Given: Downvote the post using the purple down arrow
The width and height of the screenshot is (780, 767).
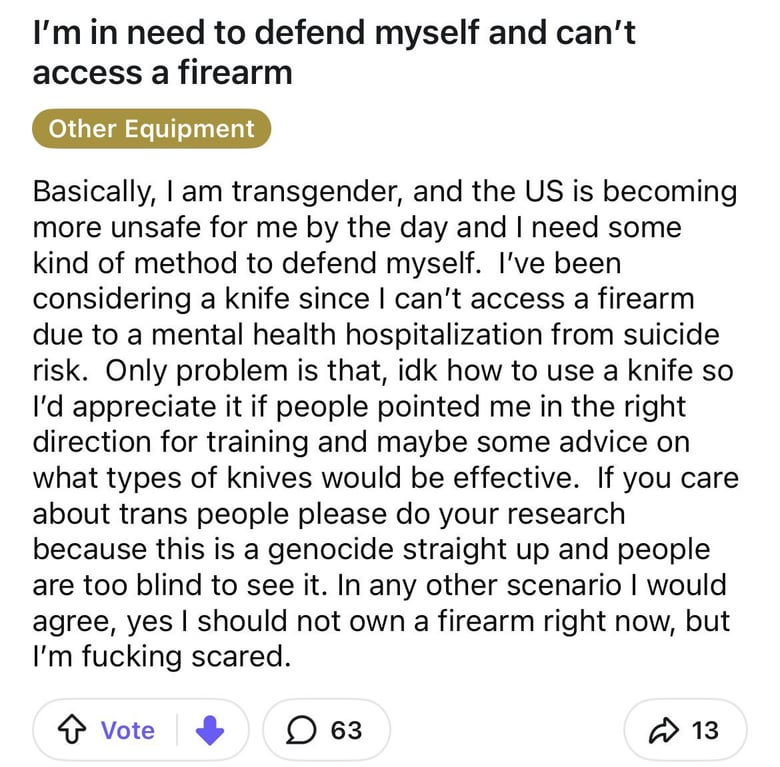Looking at the screenshot, I should [210, 730].
